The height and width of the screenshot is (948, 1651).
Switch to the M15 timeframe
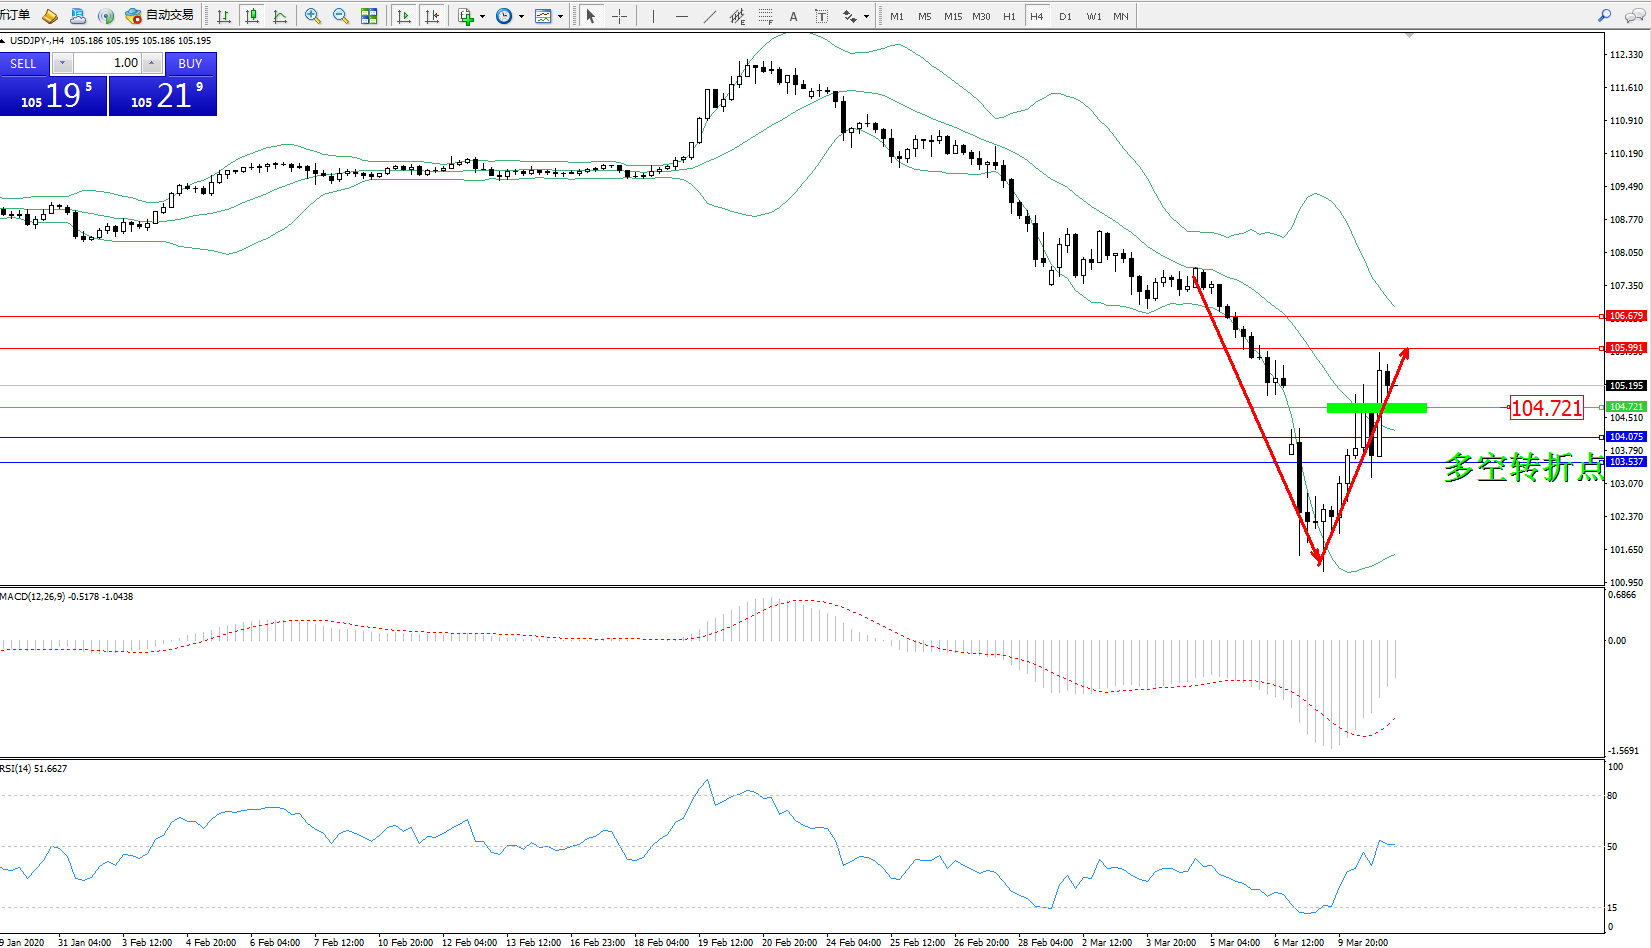point(952,16)
